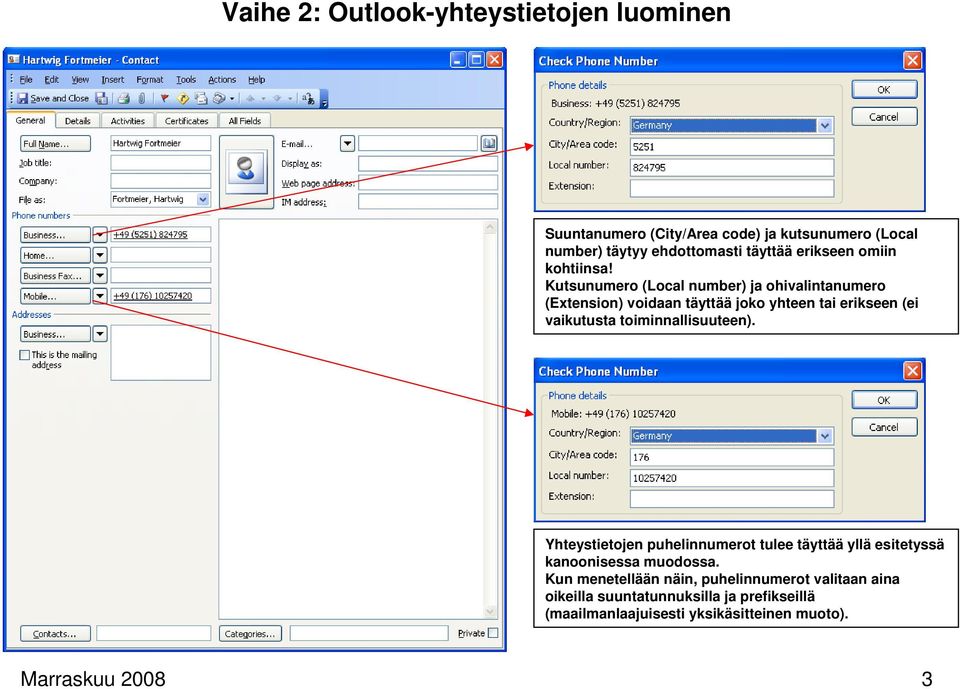Screen dimensions: 960x689
Task: Open the Help menu
Action: tap(257, 80)
